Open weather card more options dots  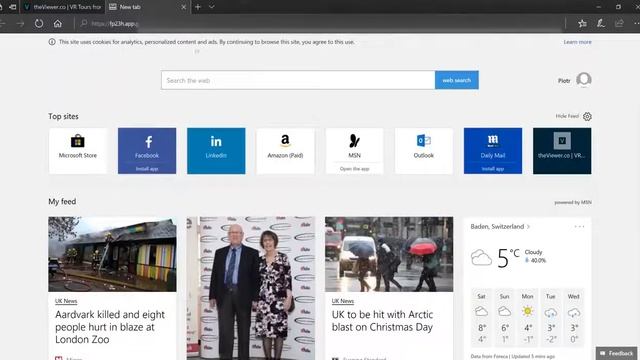click(579, 227)
